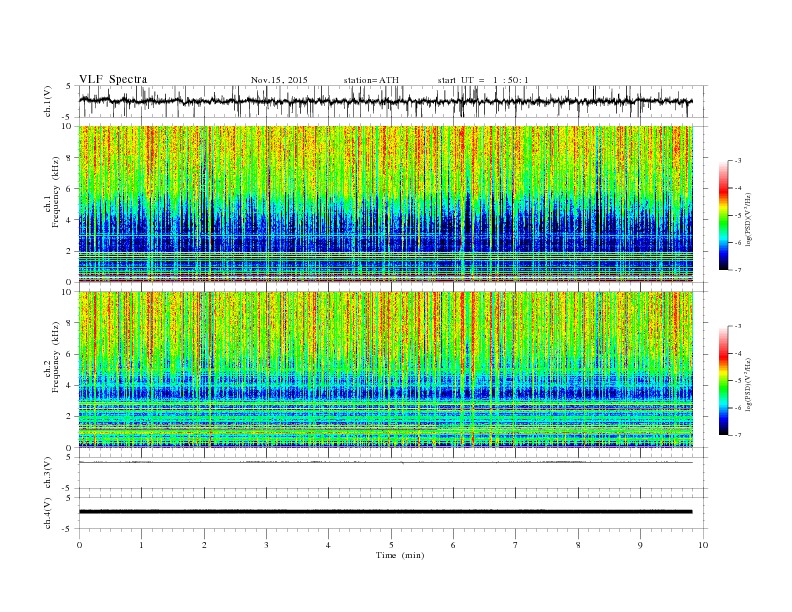Click the time axis tick label "1"

[141, 545]
